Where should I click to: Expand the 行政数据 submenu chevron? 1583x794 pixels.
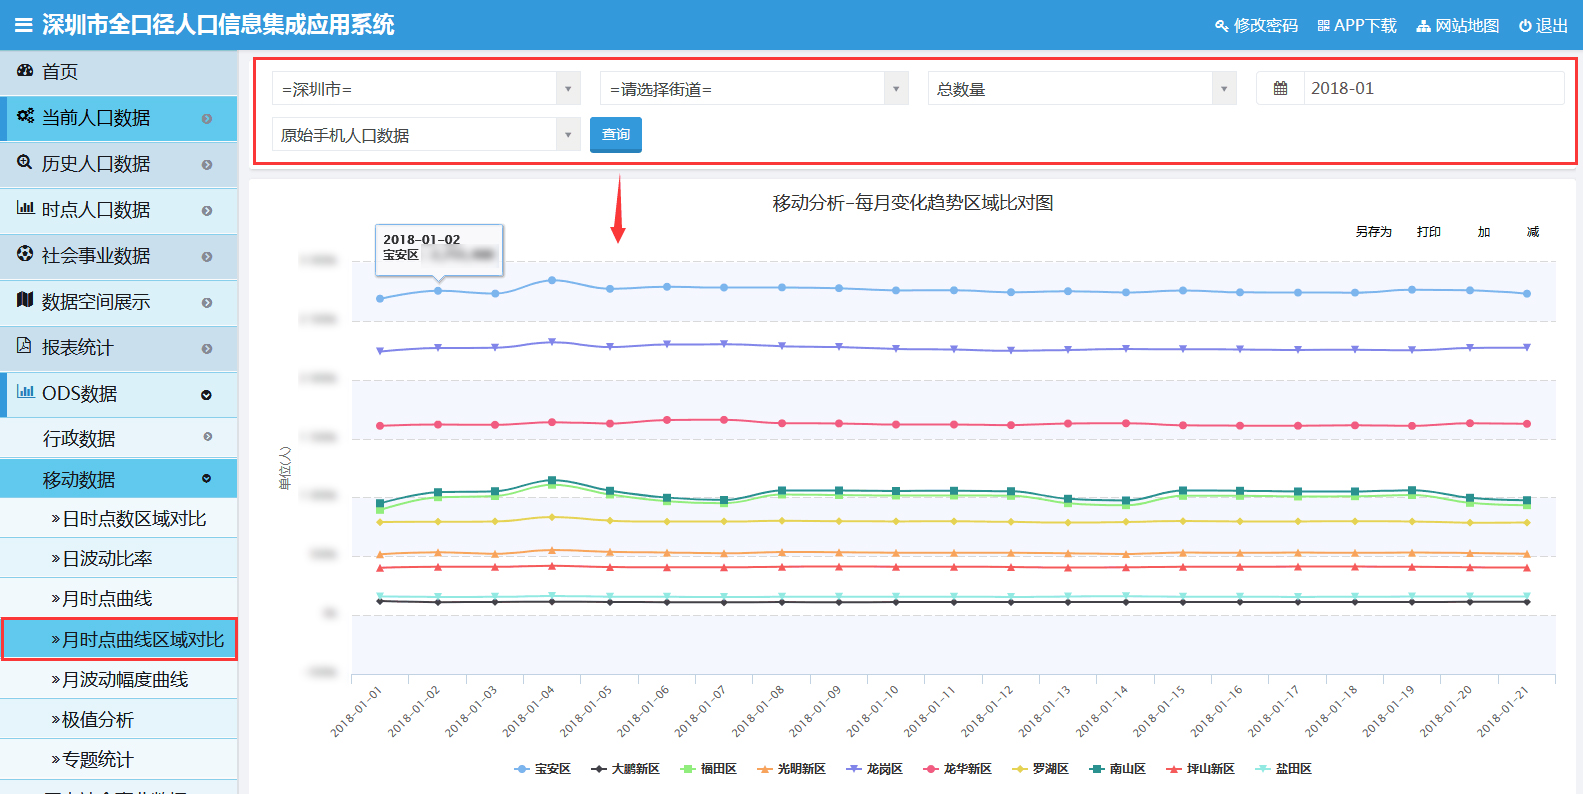tap(208, 436)
